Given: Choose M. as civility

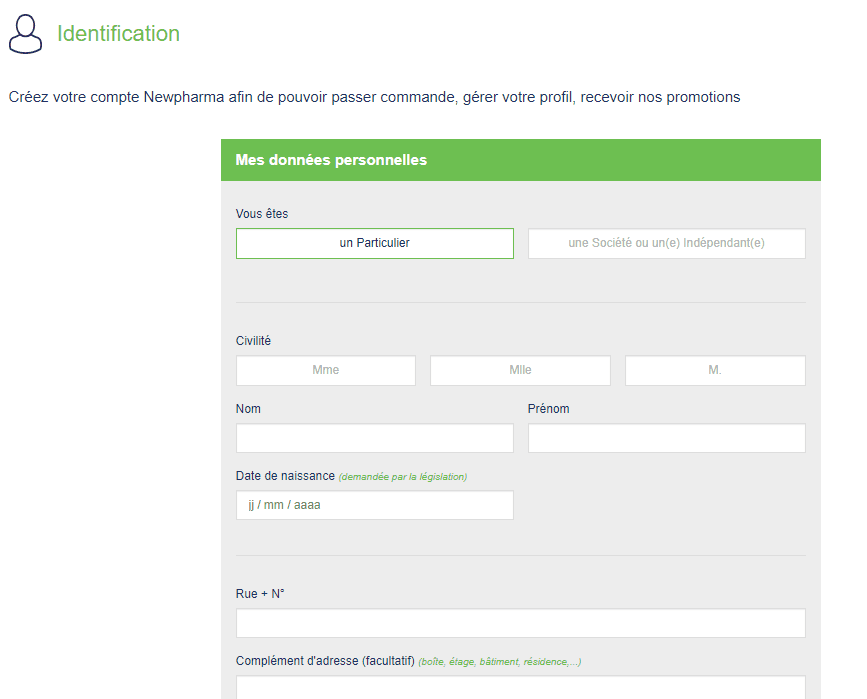Looking at the screenshot, I should [x=715, y=370].
